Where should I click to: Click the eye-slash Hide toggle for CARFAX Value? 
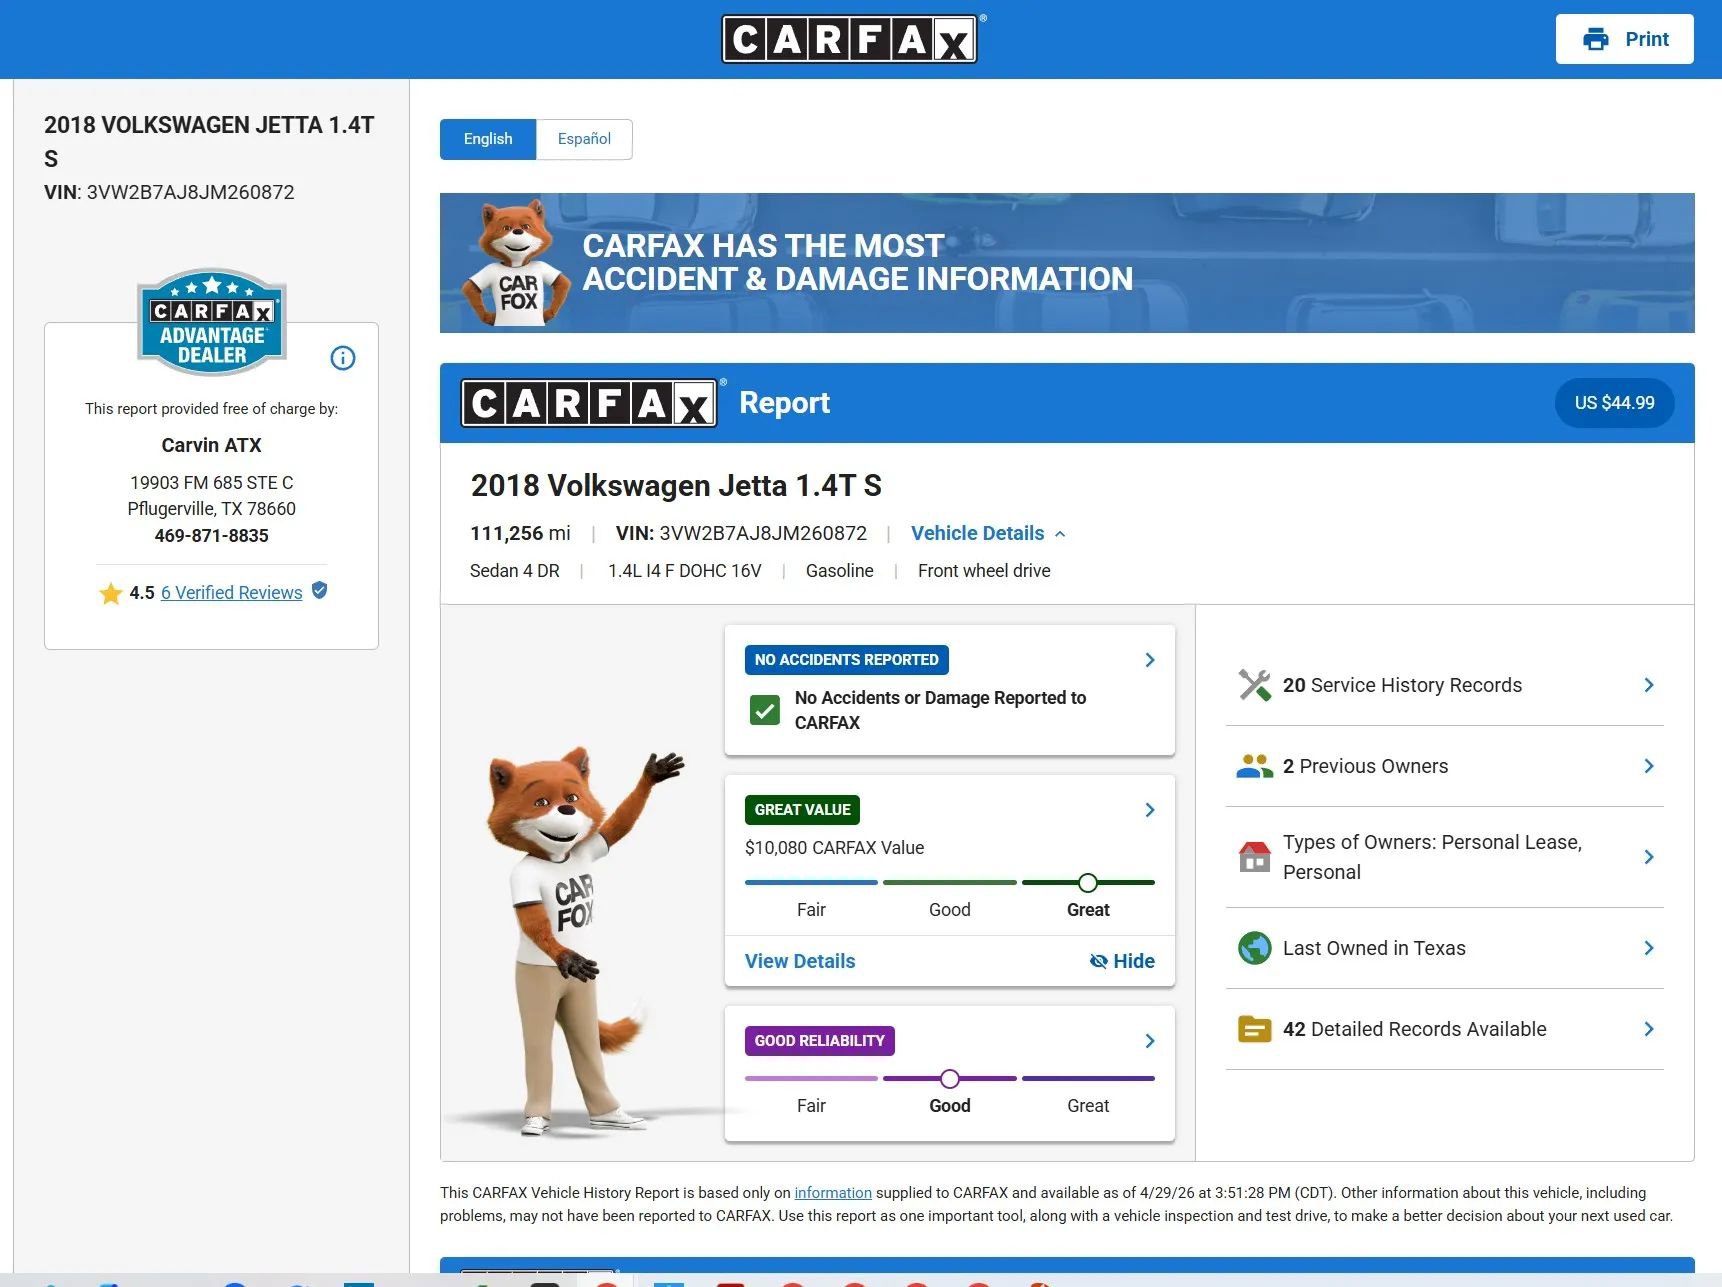tap(1122, 961)
